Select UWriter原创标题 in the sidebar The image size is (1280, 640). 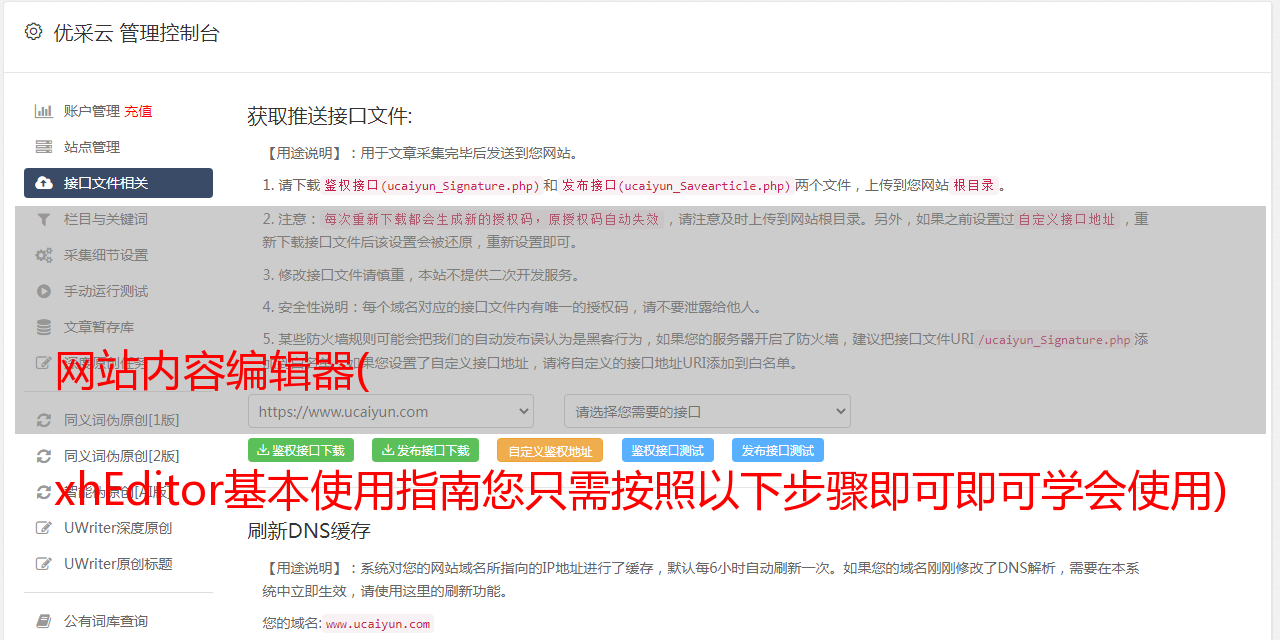[x=118, y=564]
